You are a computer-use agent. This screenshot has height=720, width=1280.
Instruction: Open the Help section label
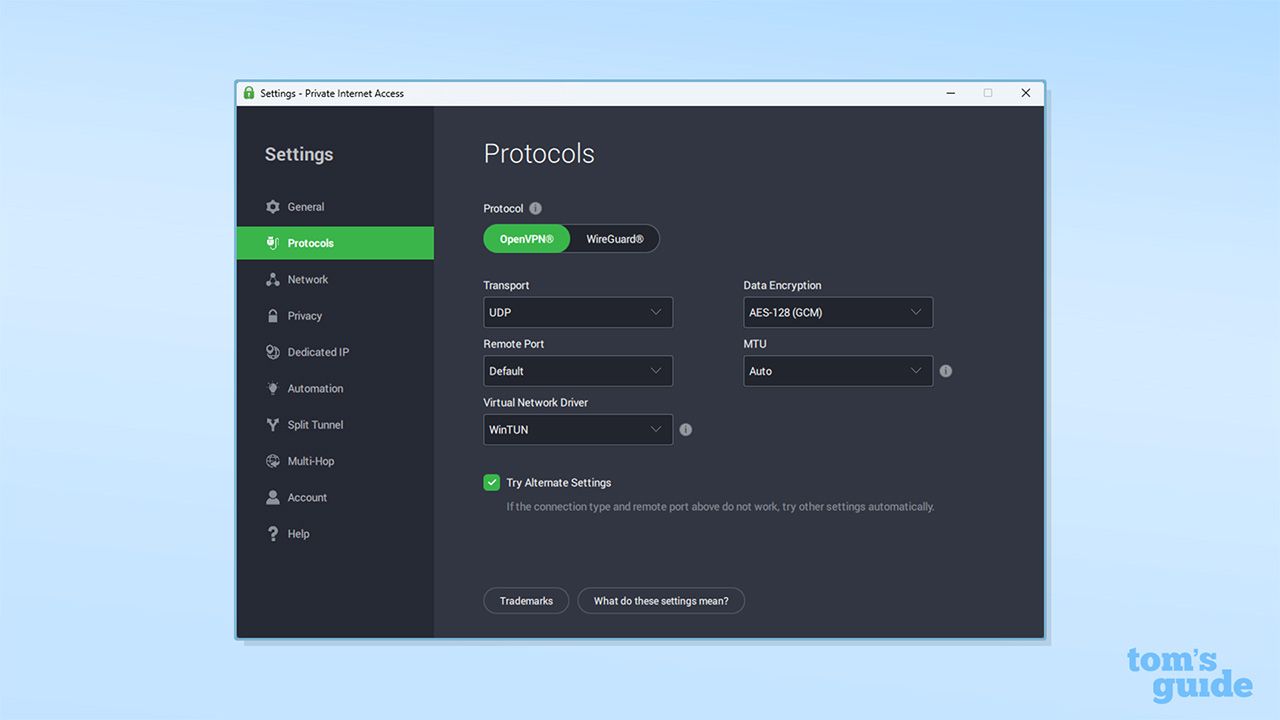tap(299, 534)
